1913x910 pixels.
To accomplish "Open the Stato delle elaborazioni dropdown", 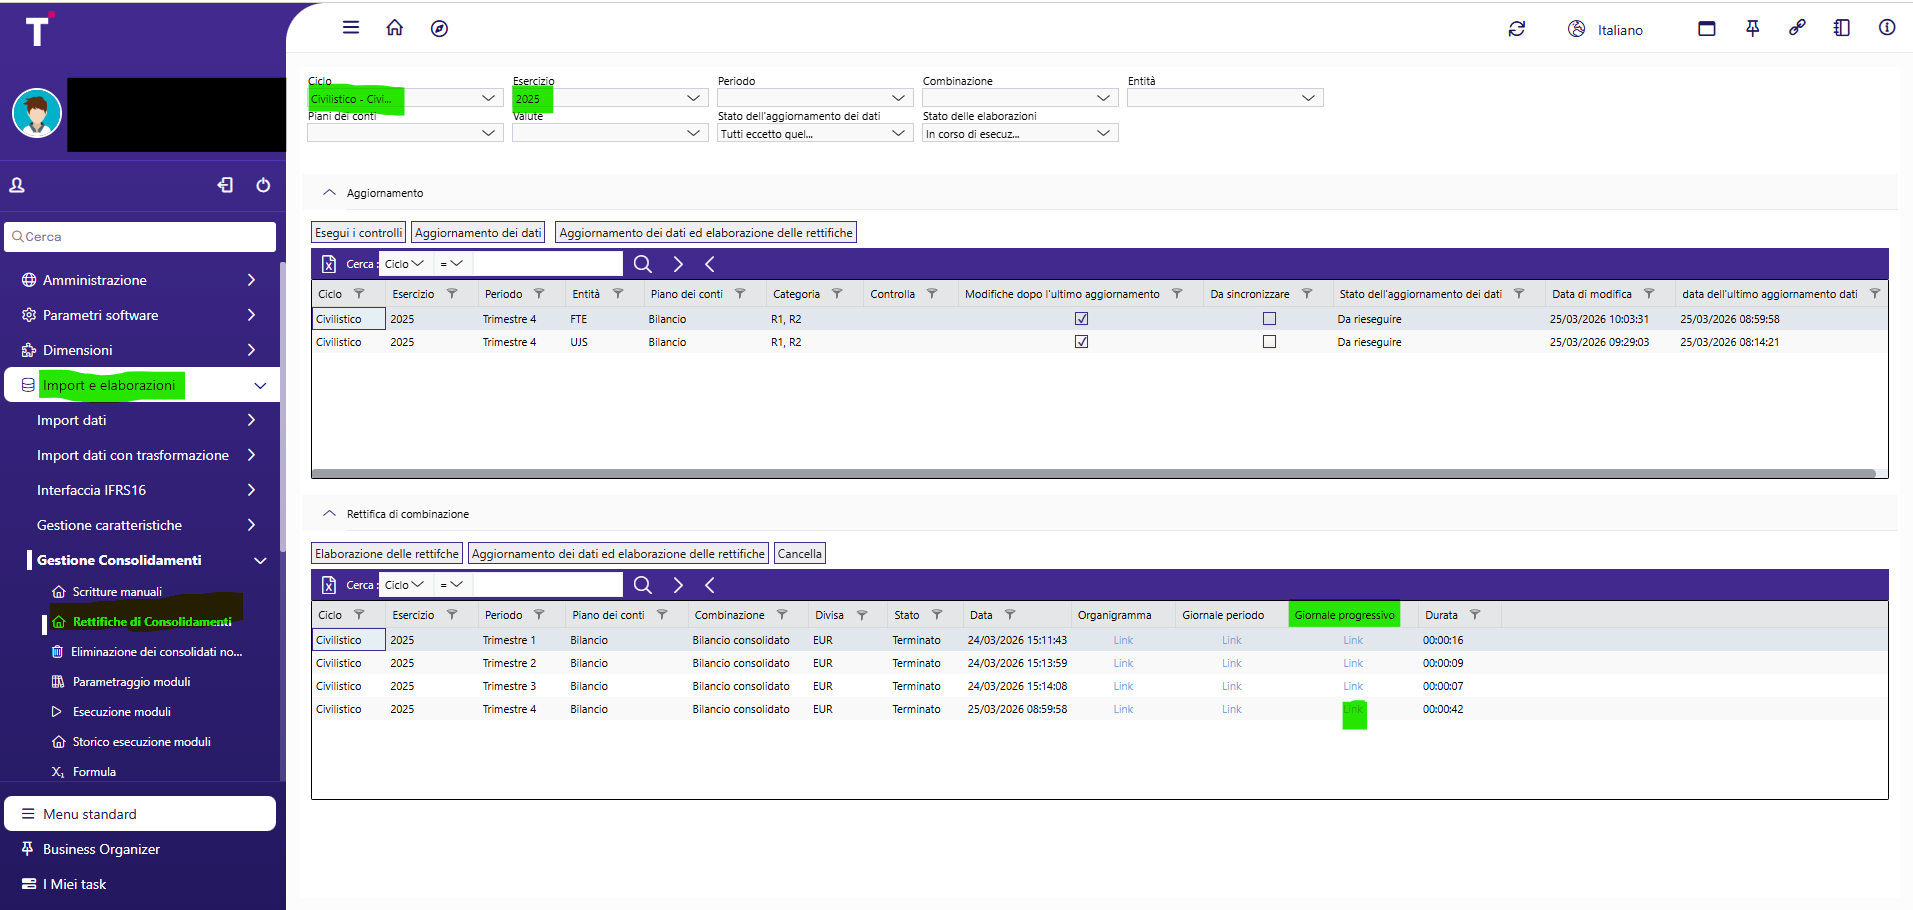I will coord(1018,134).
